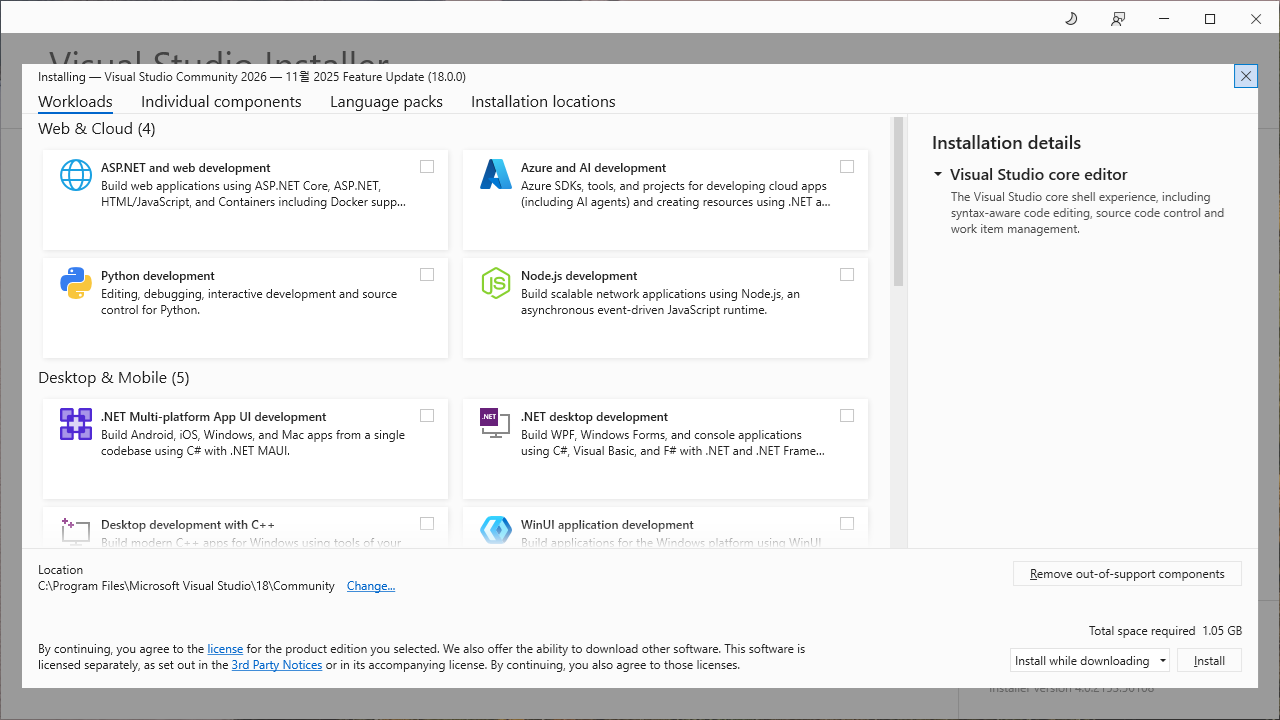Click the ASP.NET globe workload icon
Viewport: 1280px width, 720px height.
[x=76, y=175]
